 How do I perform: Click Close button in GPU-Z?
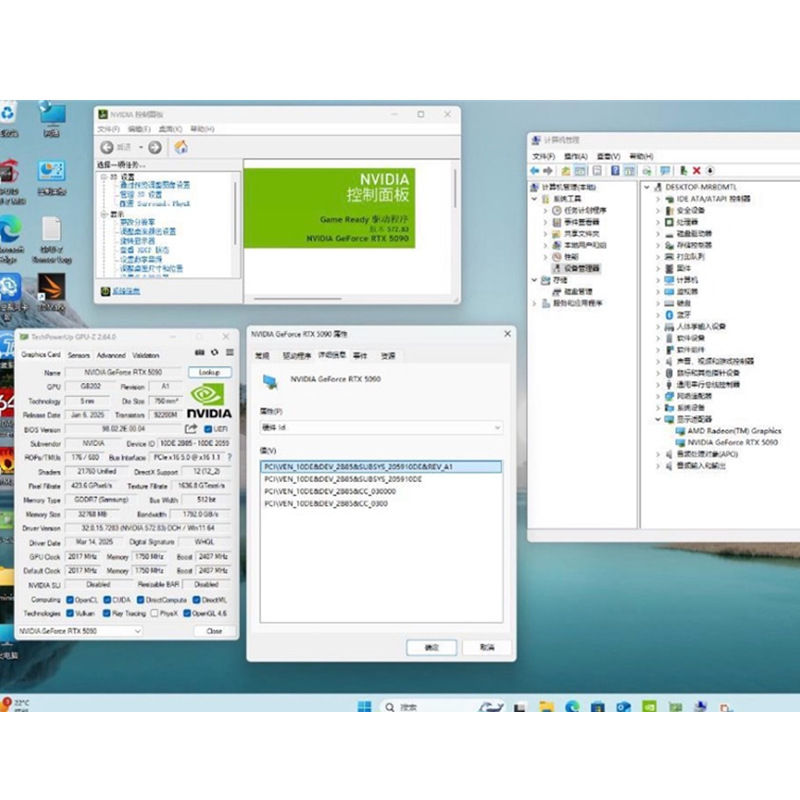tap(214, 631)
